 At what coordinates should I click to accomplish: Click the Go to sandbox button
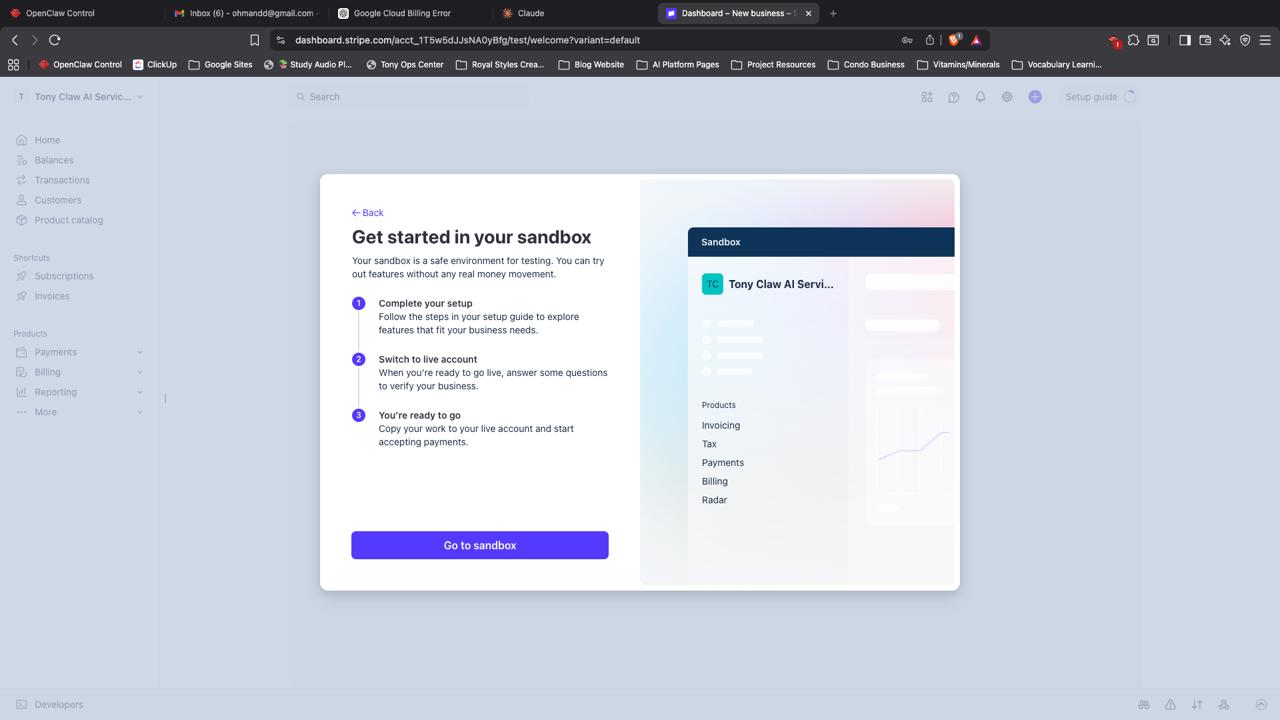[x=479, y=545]
